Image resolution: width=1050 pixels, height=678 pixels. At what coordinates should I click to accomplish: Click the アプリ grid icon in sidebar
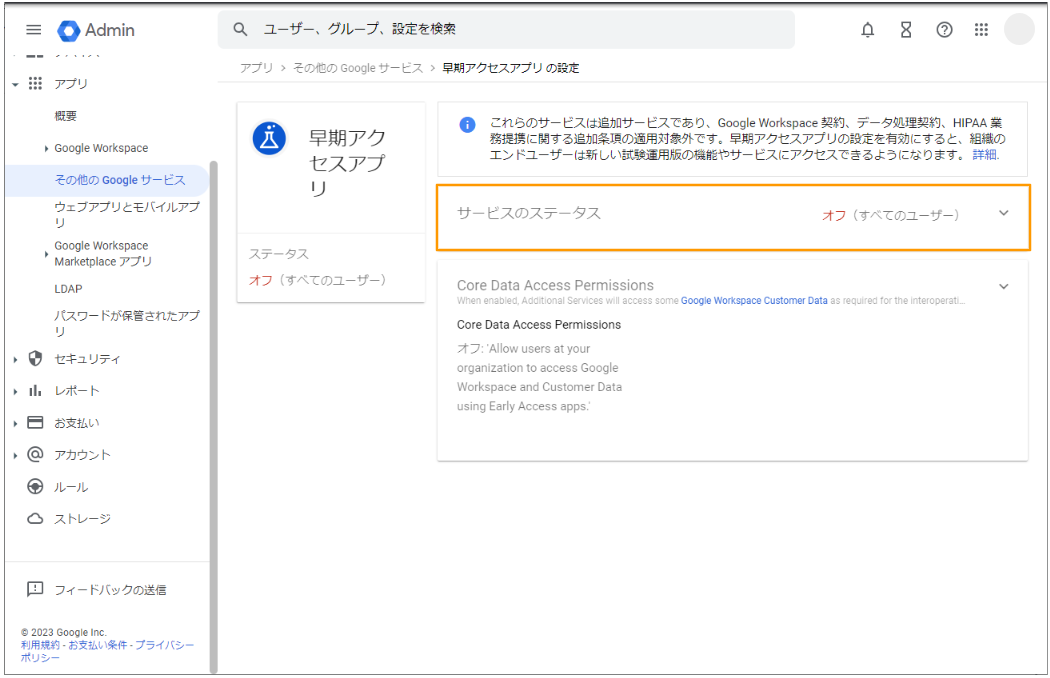point(35,83)
